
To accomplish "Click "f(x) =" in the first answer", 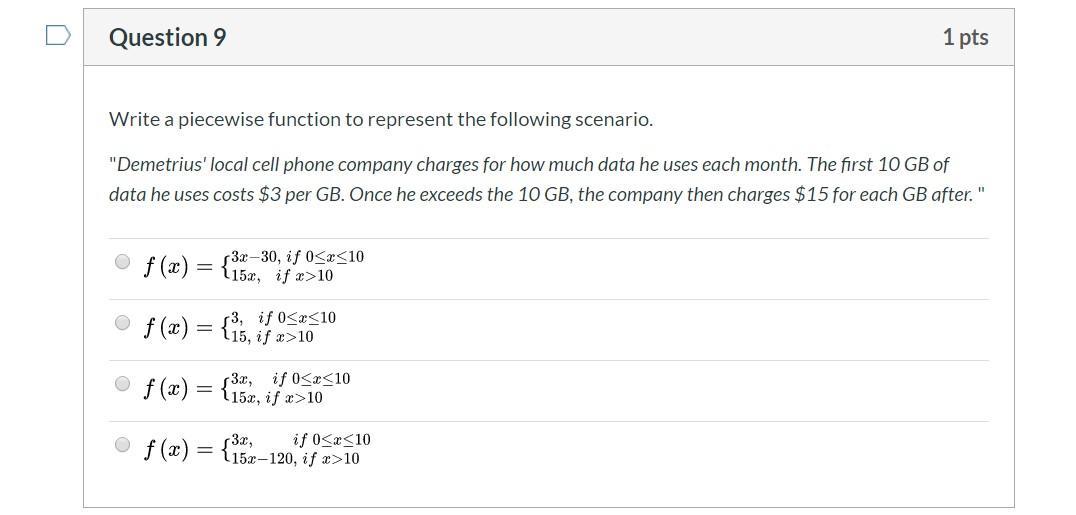I will (x=179, y=266).
